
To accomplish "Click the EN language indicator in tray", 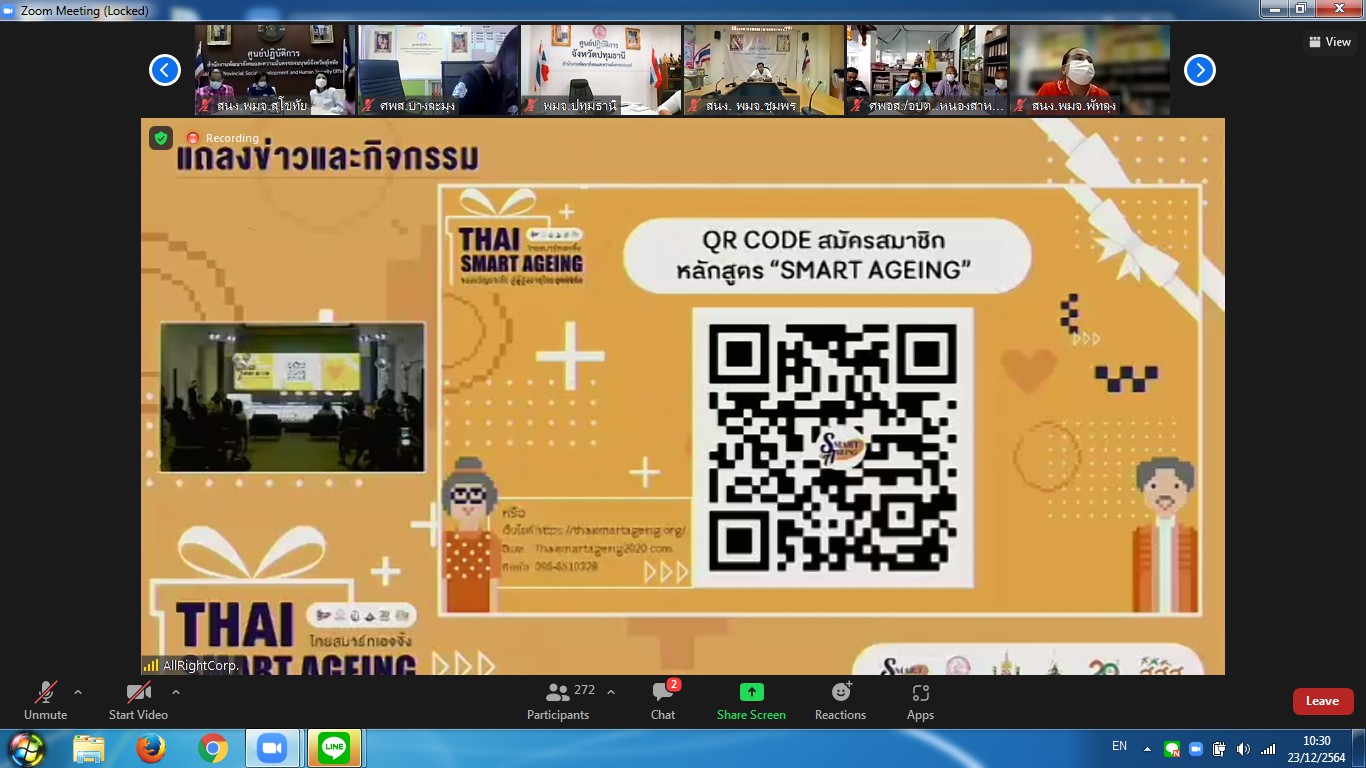I will [x=1119, y=746].
